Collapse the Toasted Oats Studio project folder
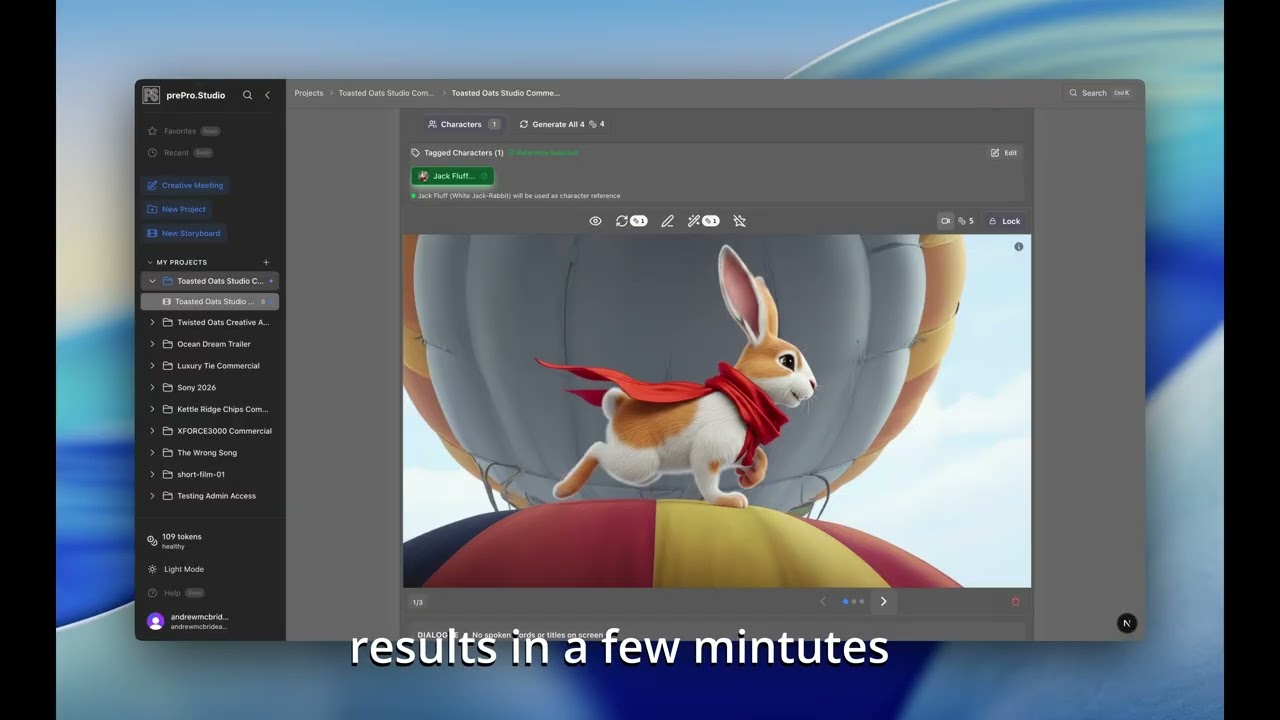Screen dimensions: 1280x720 [152, 281]
